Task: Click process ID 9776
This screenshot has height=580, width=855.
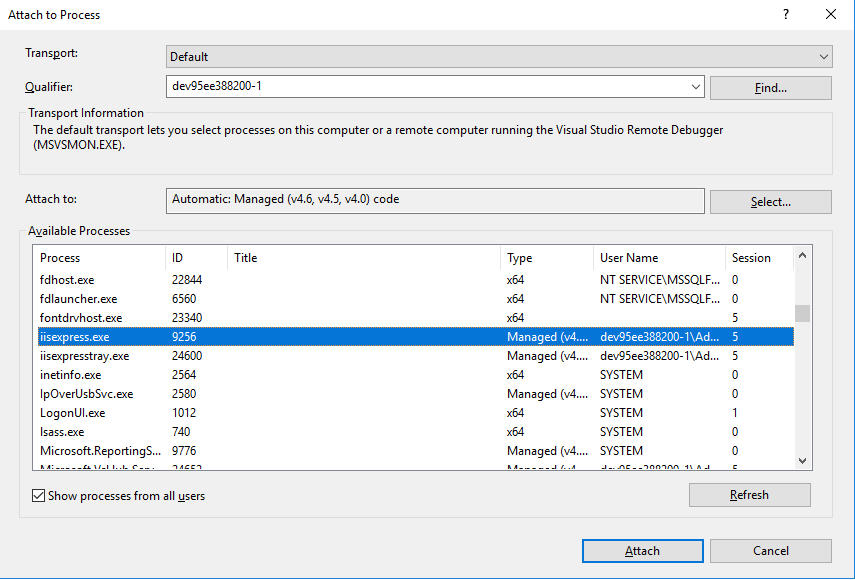Action: 184,451
